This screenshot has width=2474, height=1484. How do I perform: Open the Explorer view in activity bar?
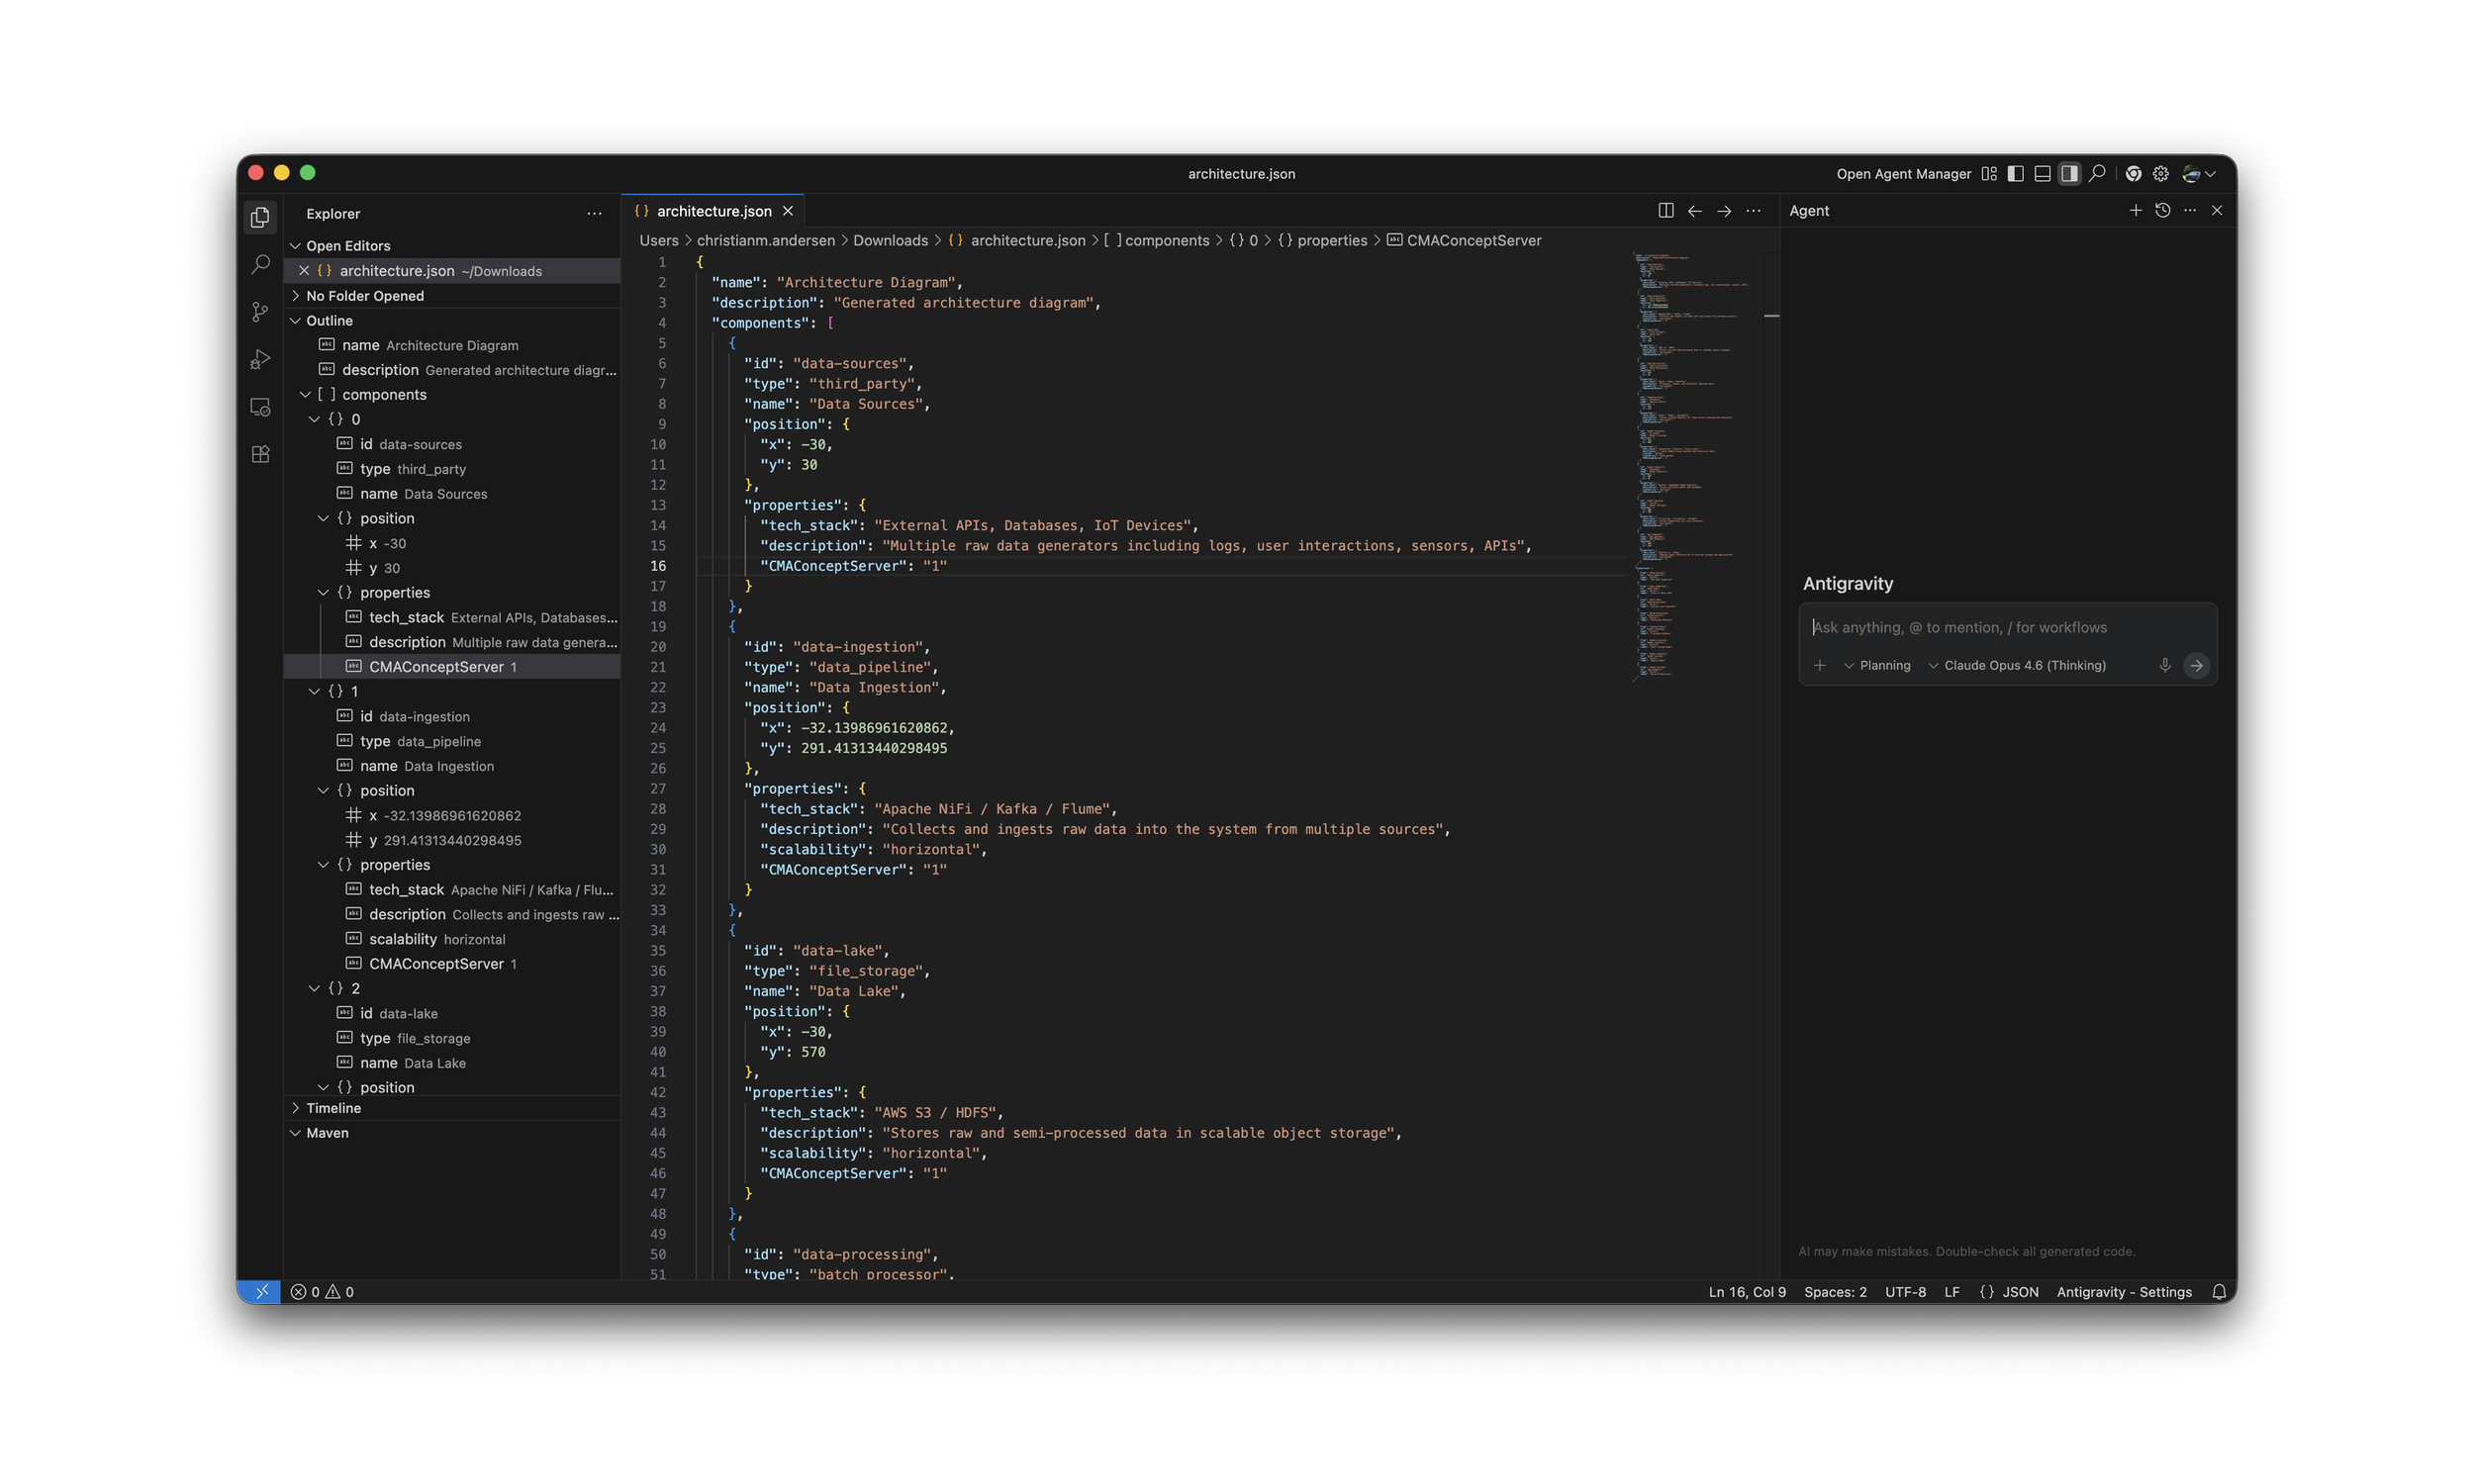click(x=260, y=217)
